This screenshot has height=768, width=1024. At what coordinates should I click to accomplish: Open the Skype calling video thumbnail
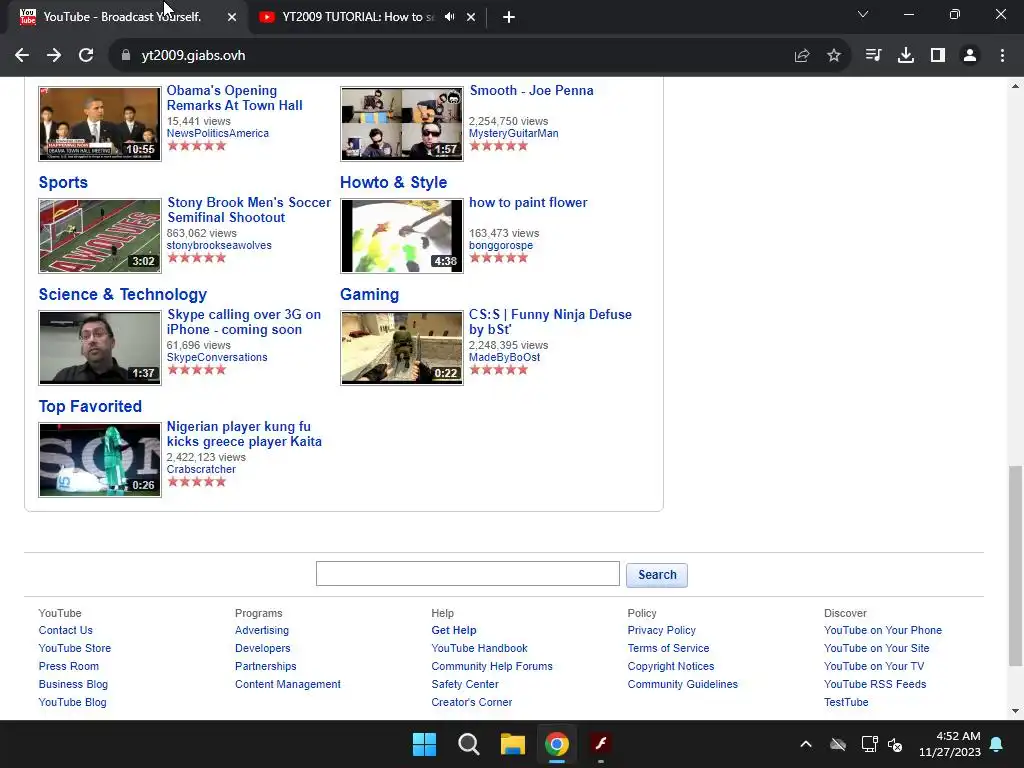tap(100, 348)
